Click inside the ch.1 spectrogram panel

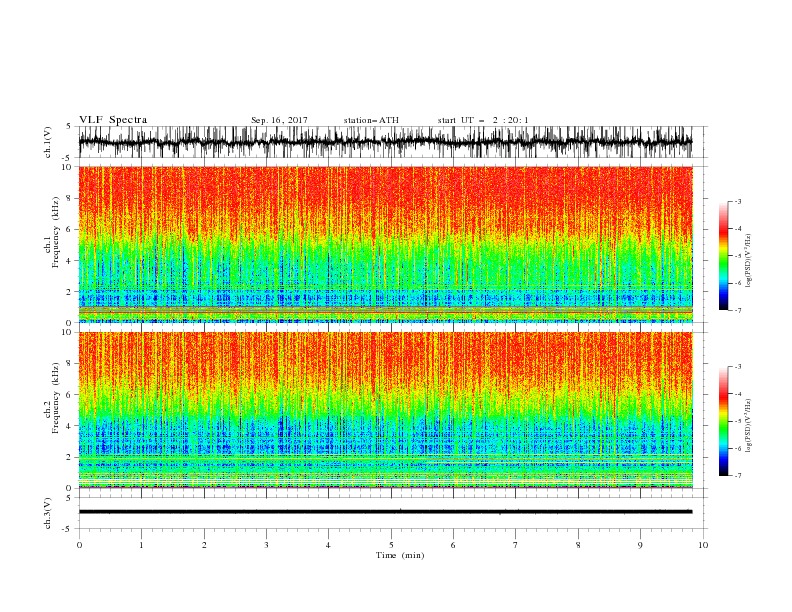(x=385, y=244)
